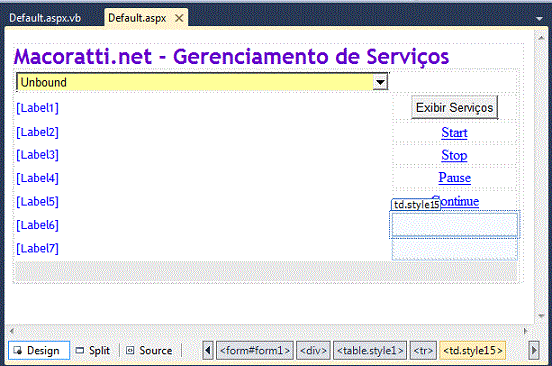Select the [Label5] control
This screenshot has height=366, width=552.
point(37,201)
